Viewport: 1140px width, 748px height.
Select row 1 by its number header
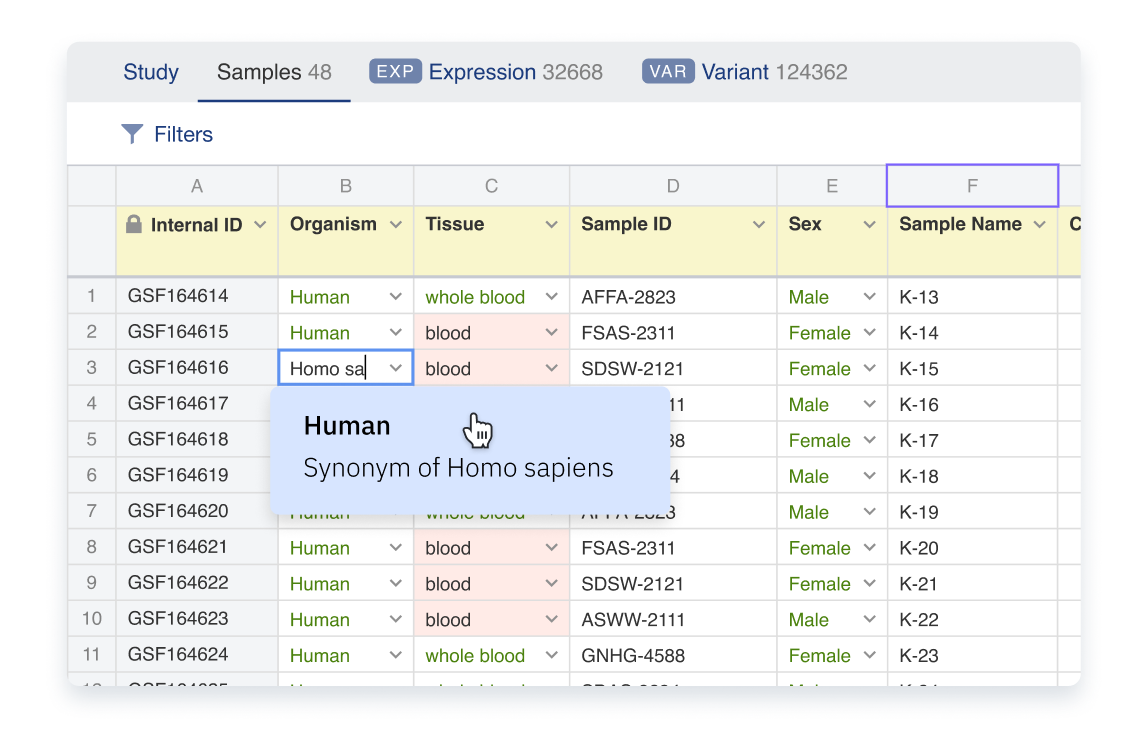(x=92, y=296)
